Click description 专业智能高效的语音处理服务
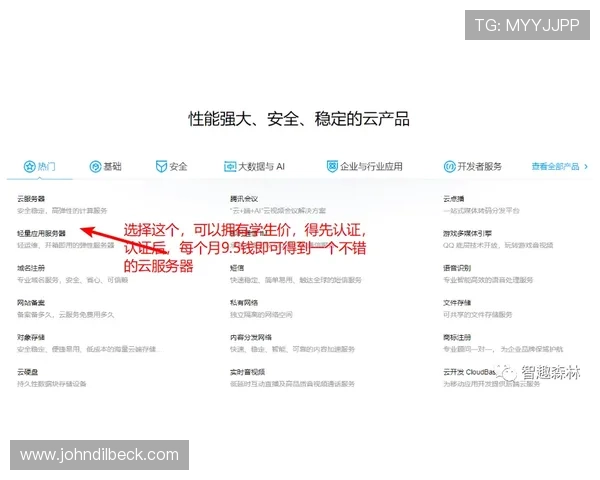This screenshot has height=480, width=600. 488,280
